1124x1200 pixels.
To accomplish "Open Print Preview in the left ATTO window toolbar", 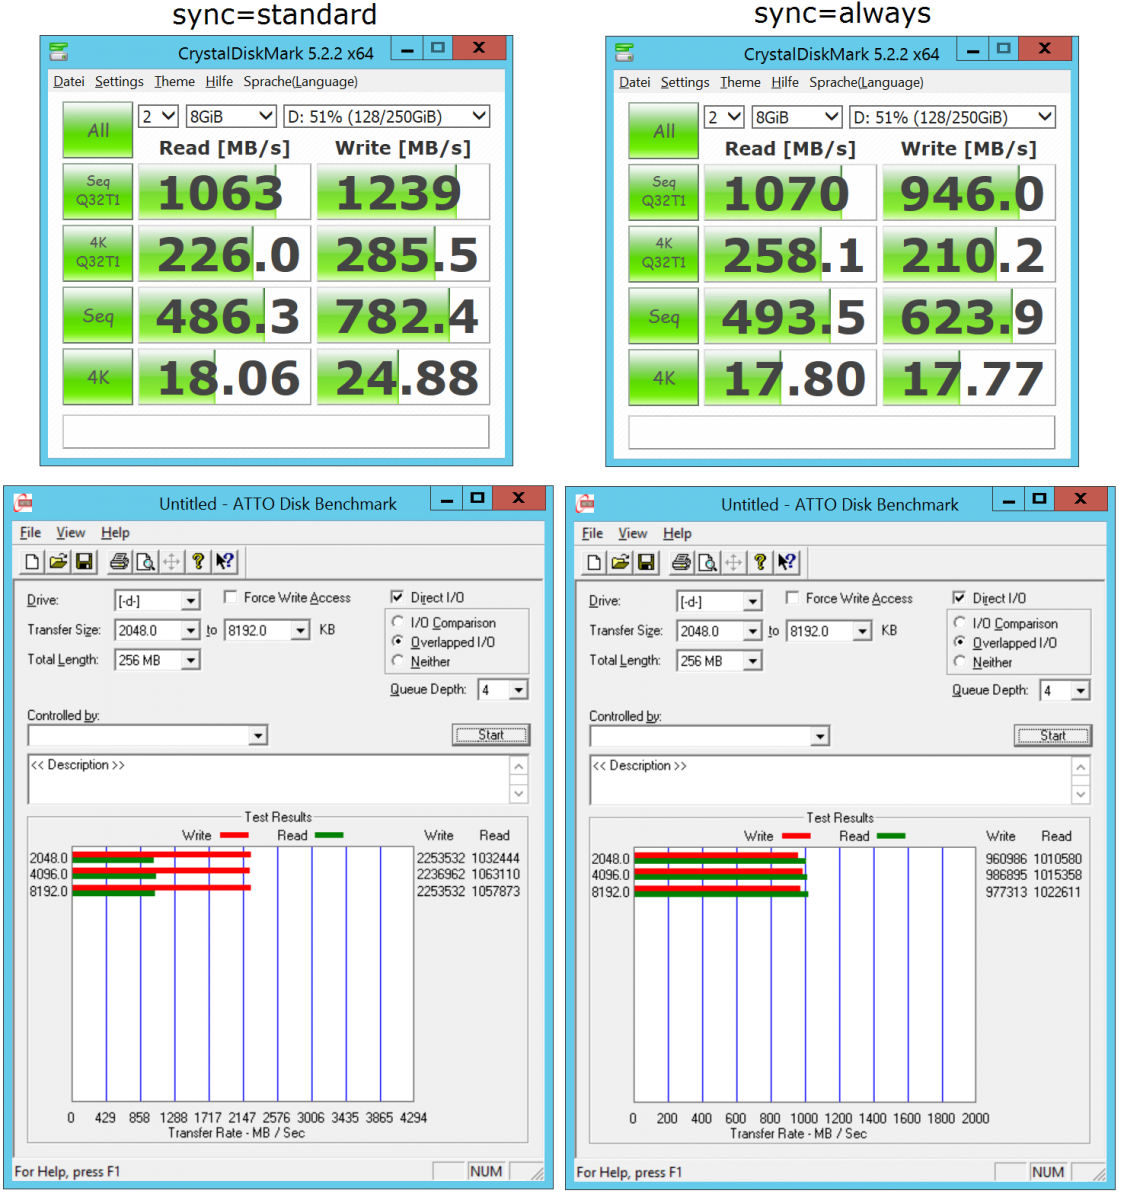I will pos(145,562).
